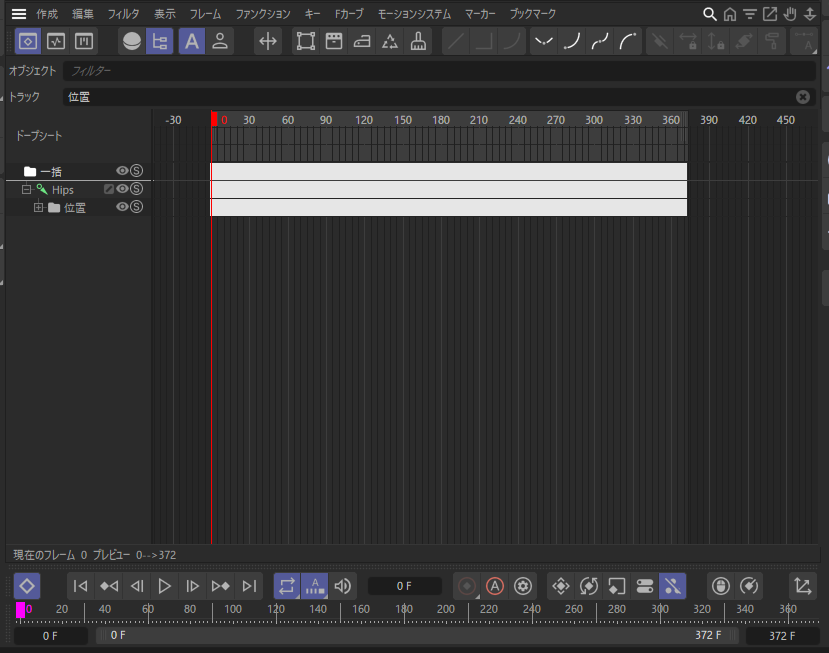The image size is (829, 653).
Task: Click the ドープシート label
Action: tap(39, 136)
